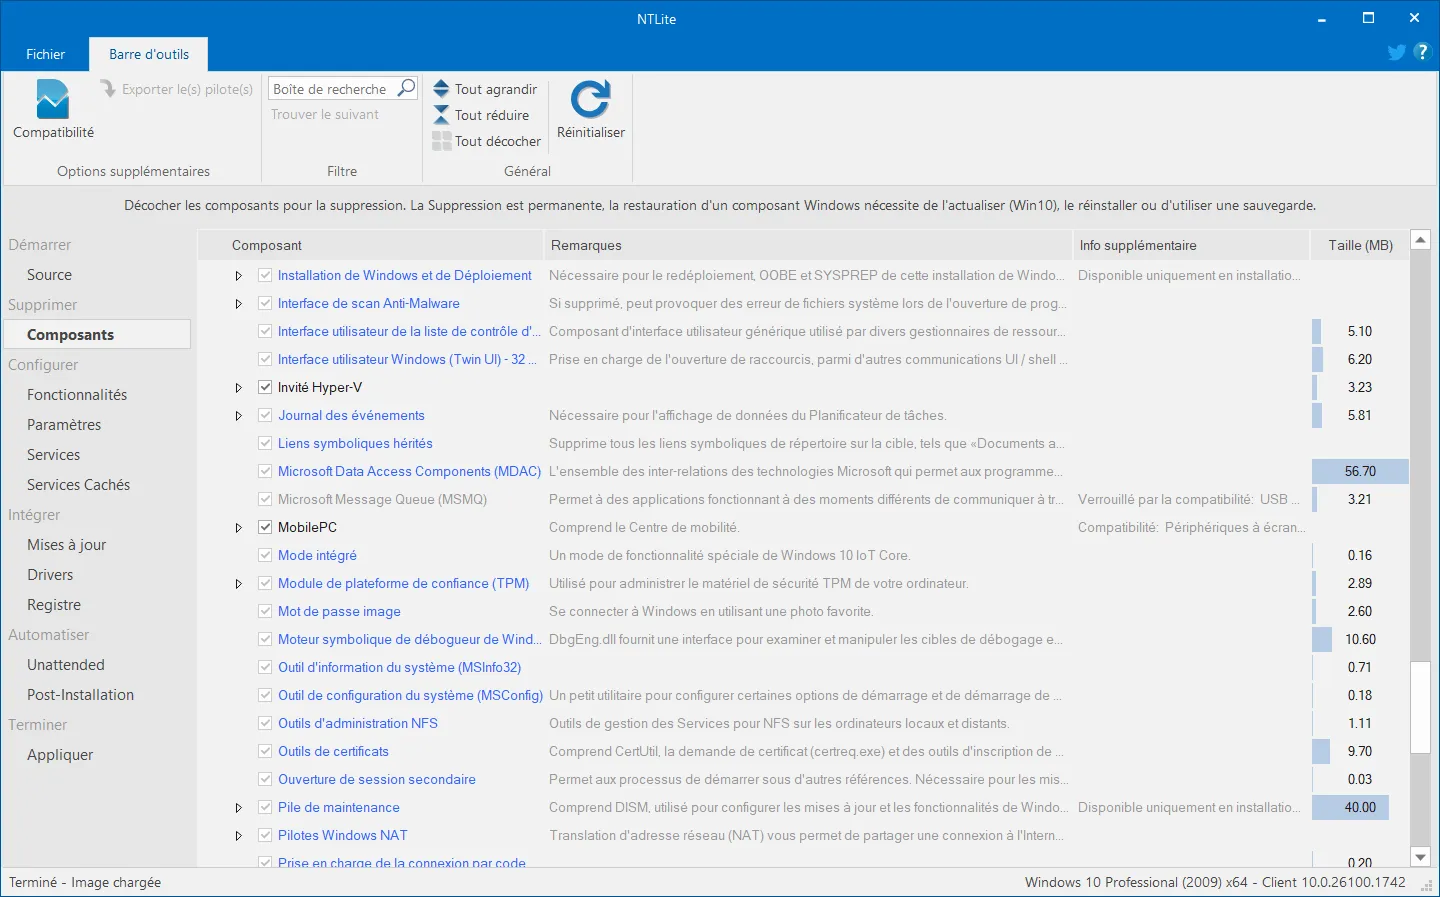Click the 56.70 size bar

(x=1360, y=471)
